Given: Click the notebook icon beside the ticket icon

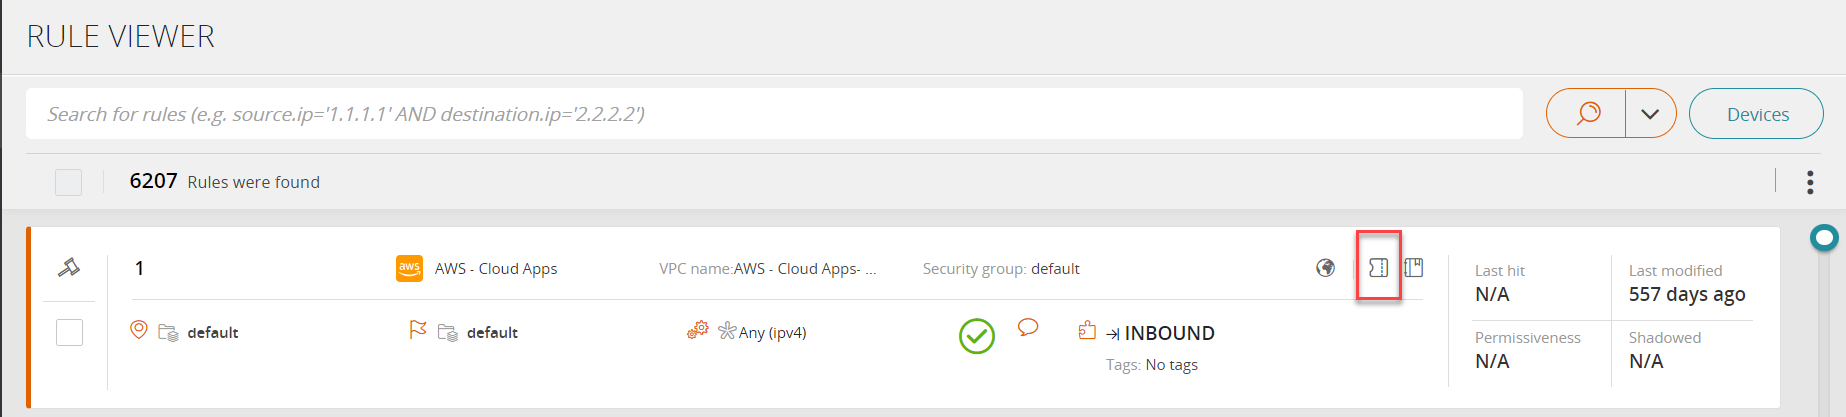Looking at the screenshot, I should tap(1414, 267).
